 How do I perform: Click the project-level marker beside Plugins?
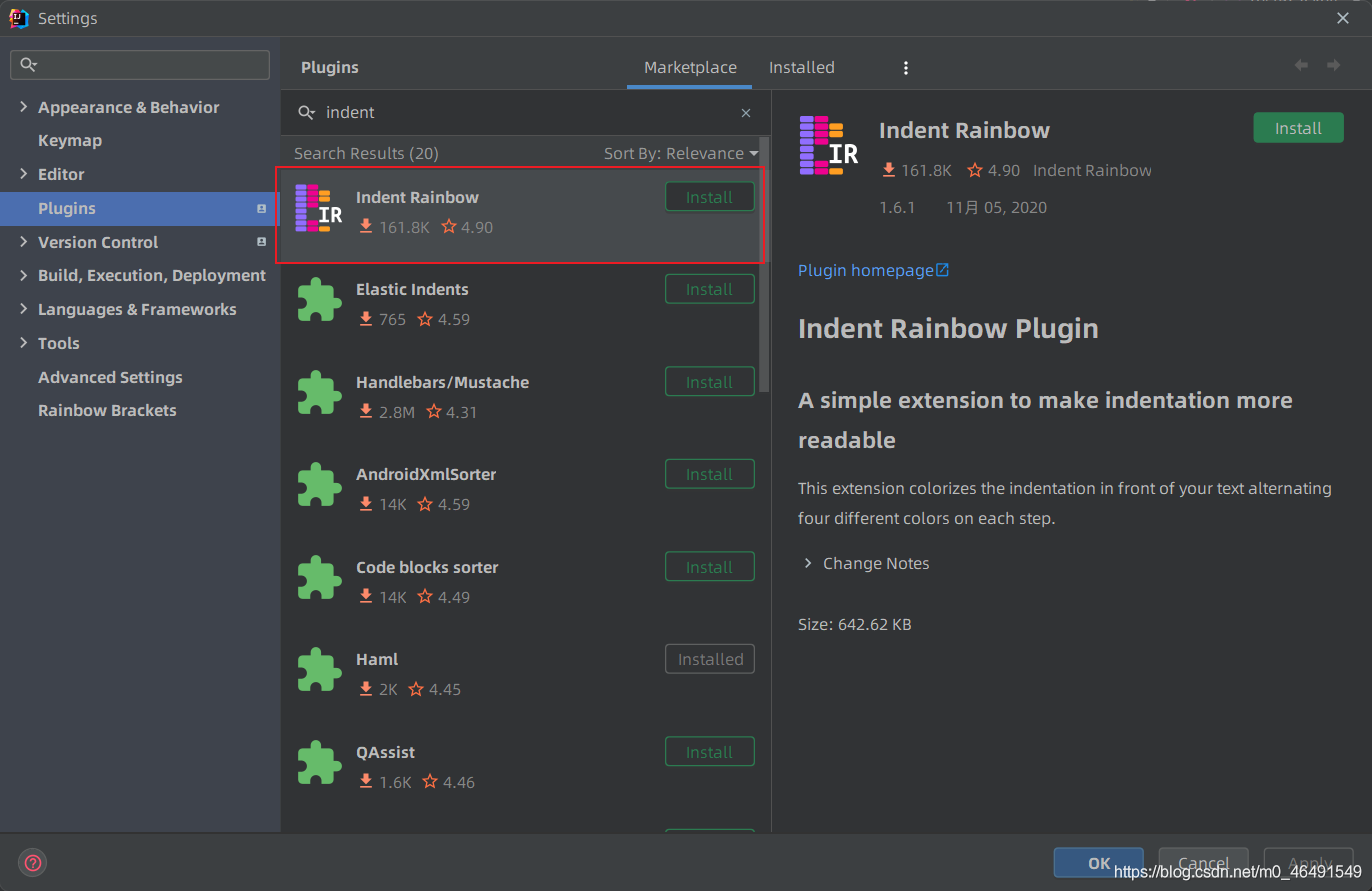(x=262, y=208)
